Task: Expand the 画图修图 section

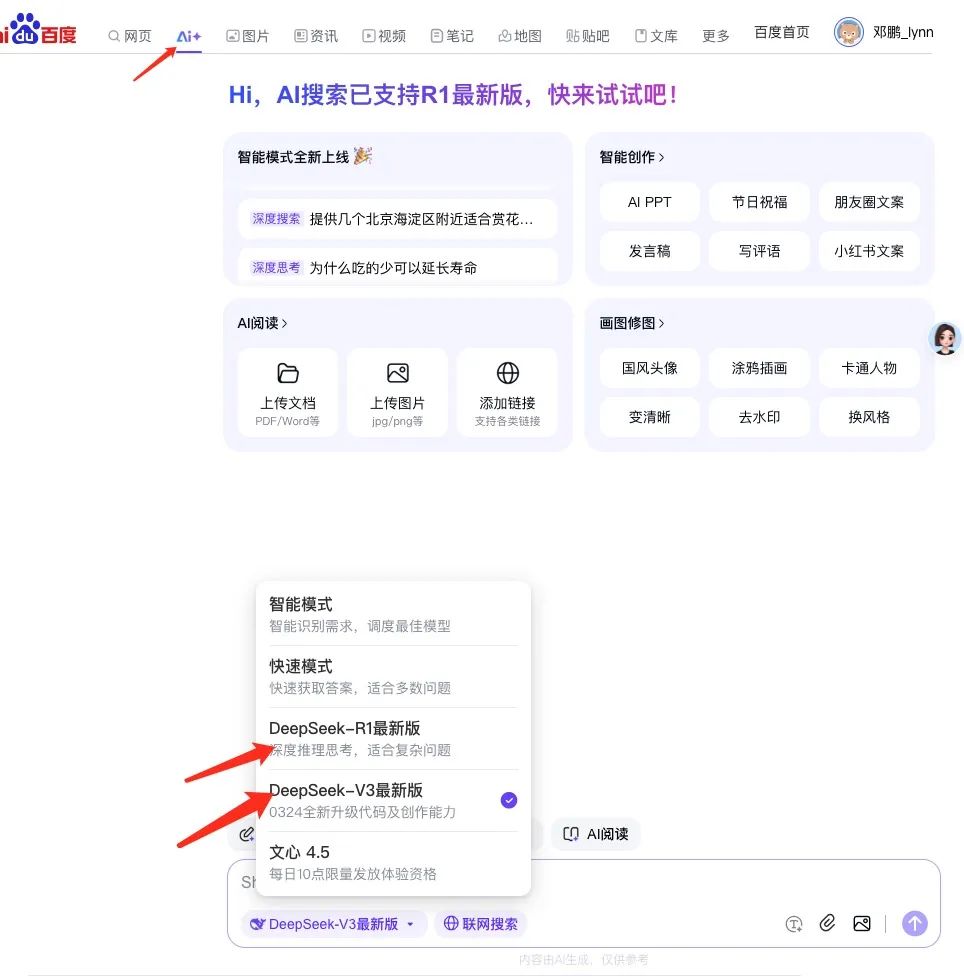Action: pos(632,323)
